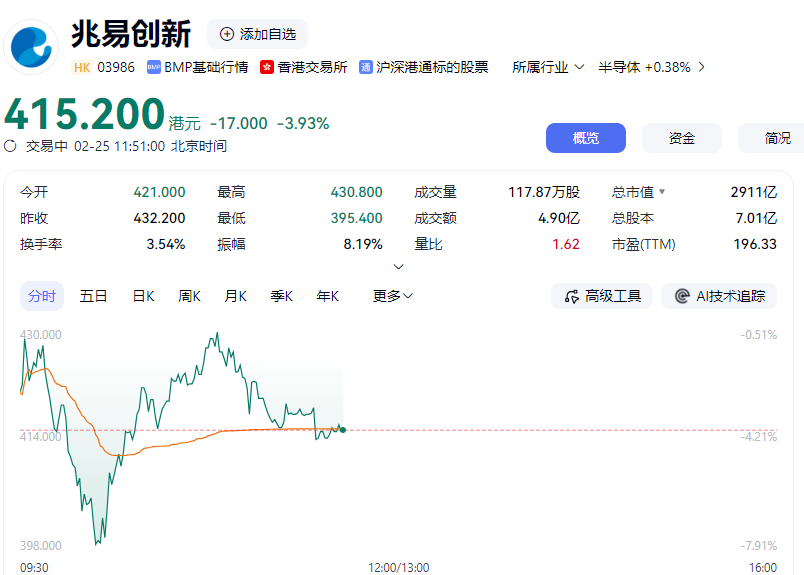Click the price 415.200
The image size is (804, 575).
[84, 114]
